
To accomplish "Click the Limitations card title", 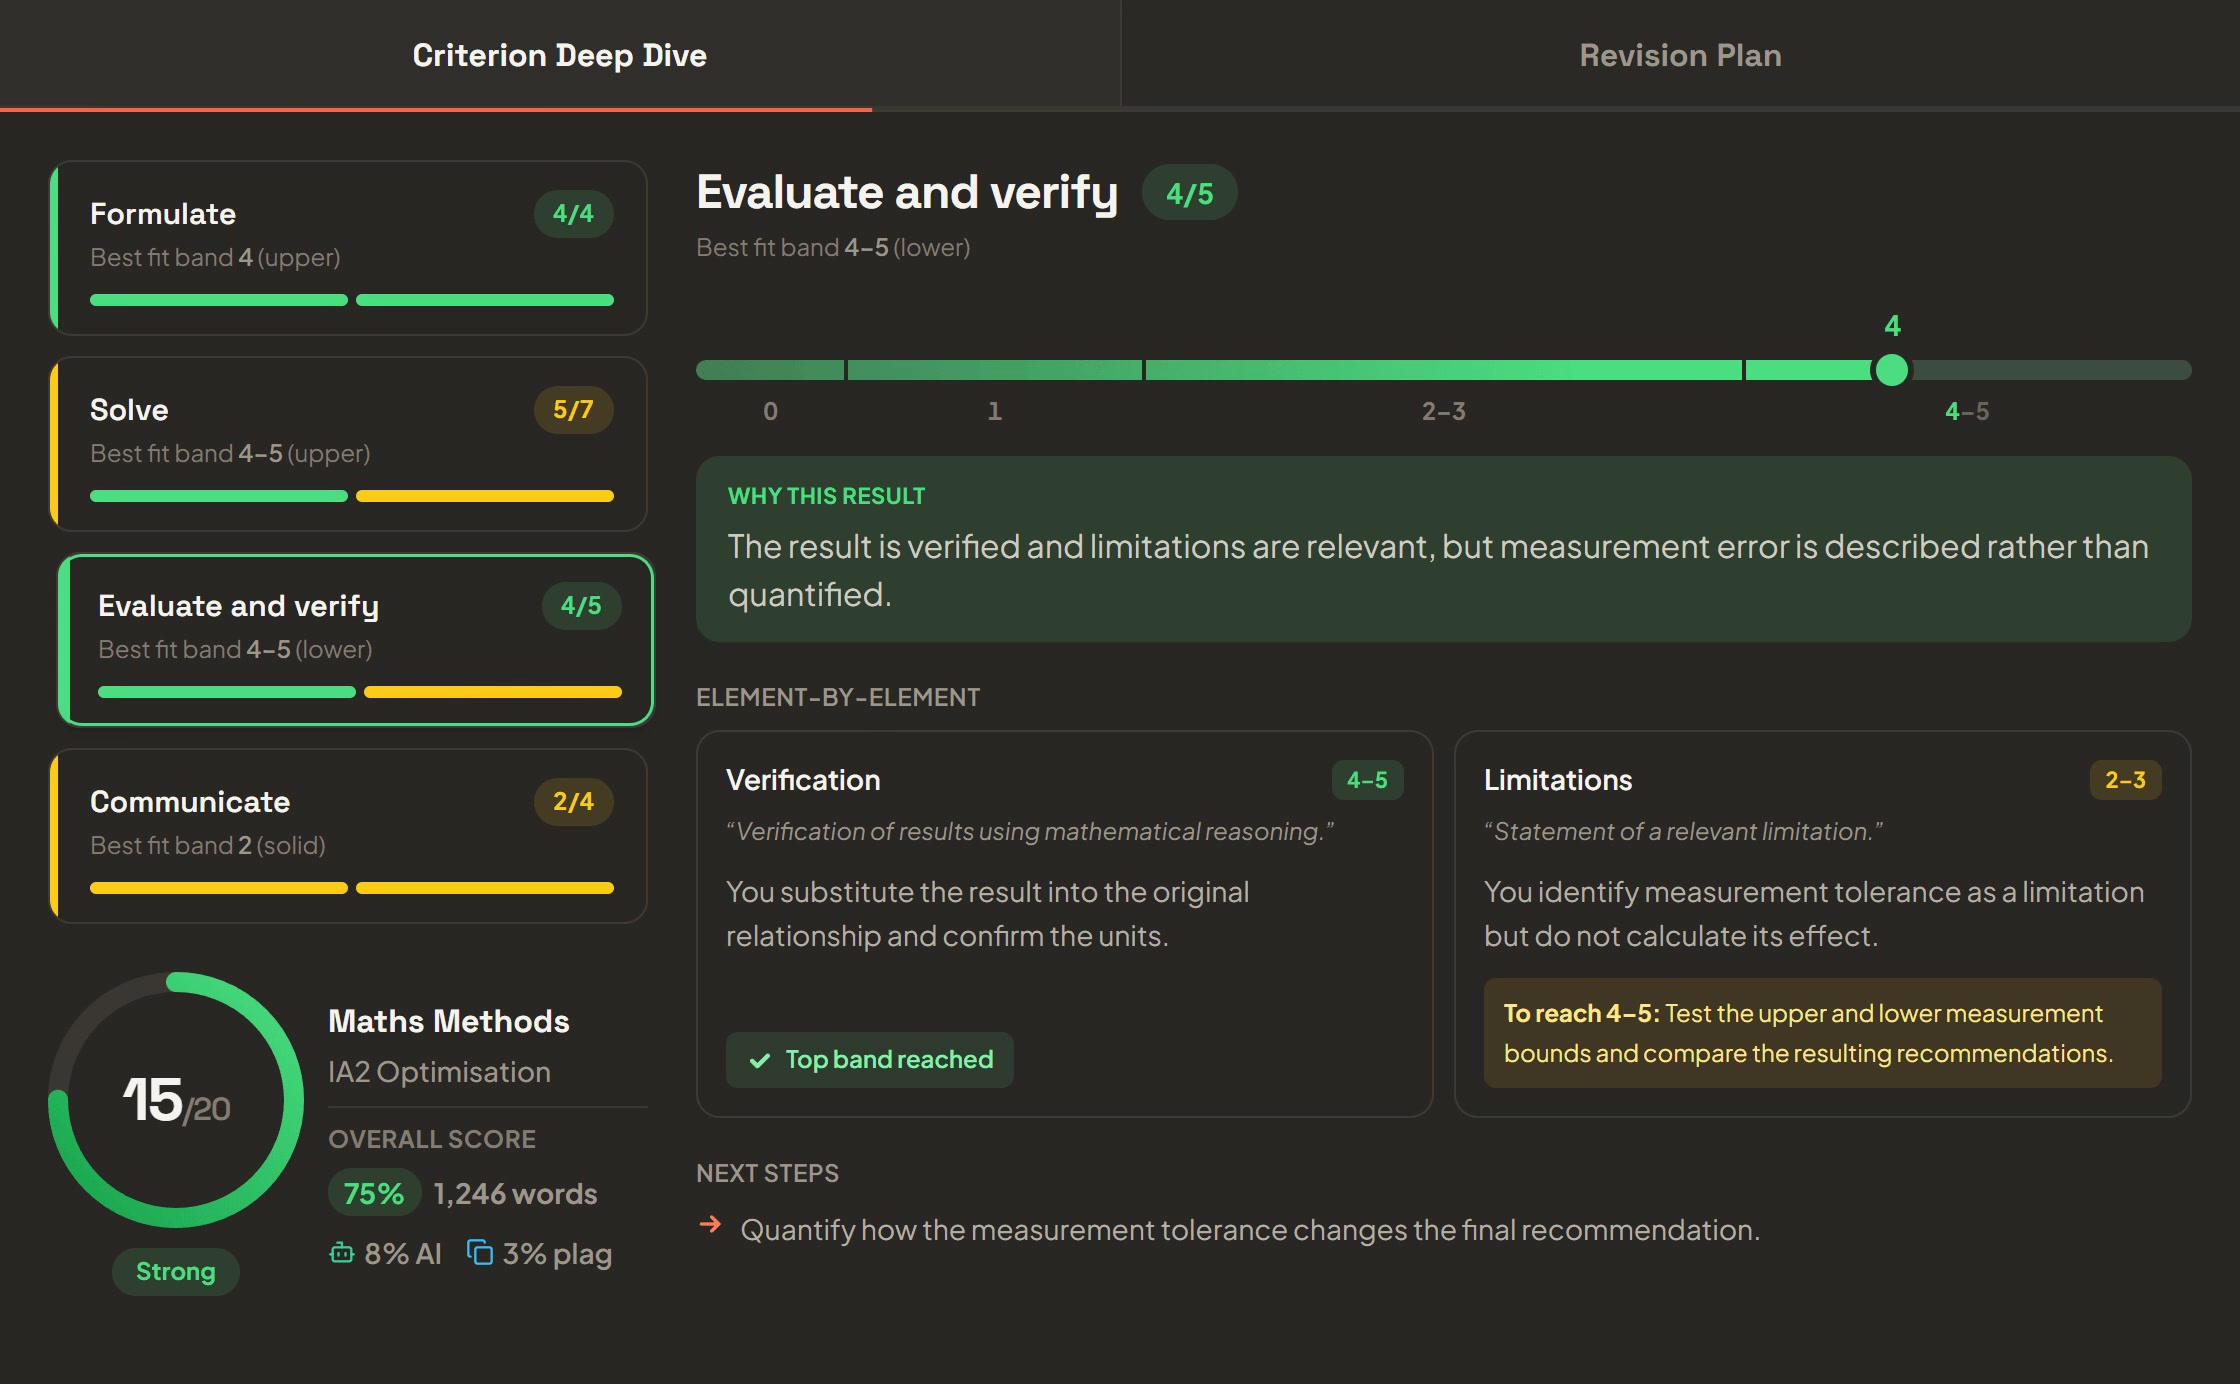I will (x=1558, y=780).
